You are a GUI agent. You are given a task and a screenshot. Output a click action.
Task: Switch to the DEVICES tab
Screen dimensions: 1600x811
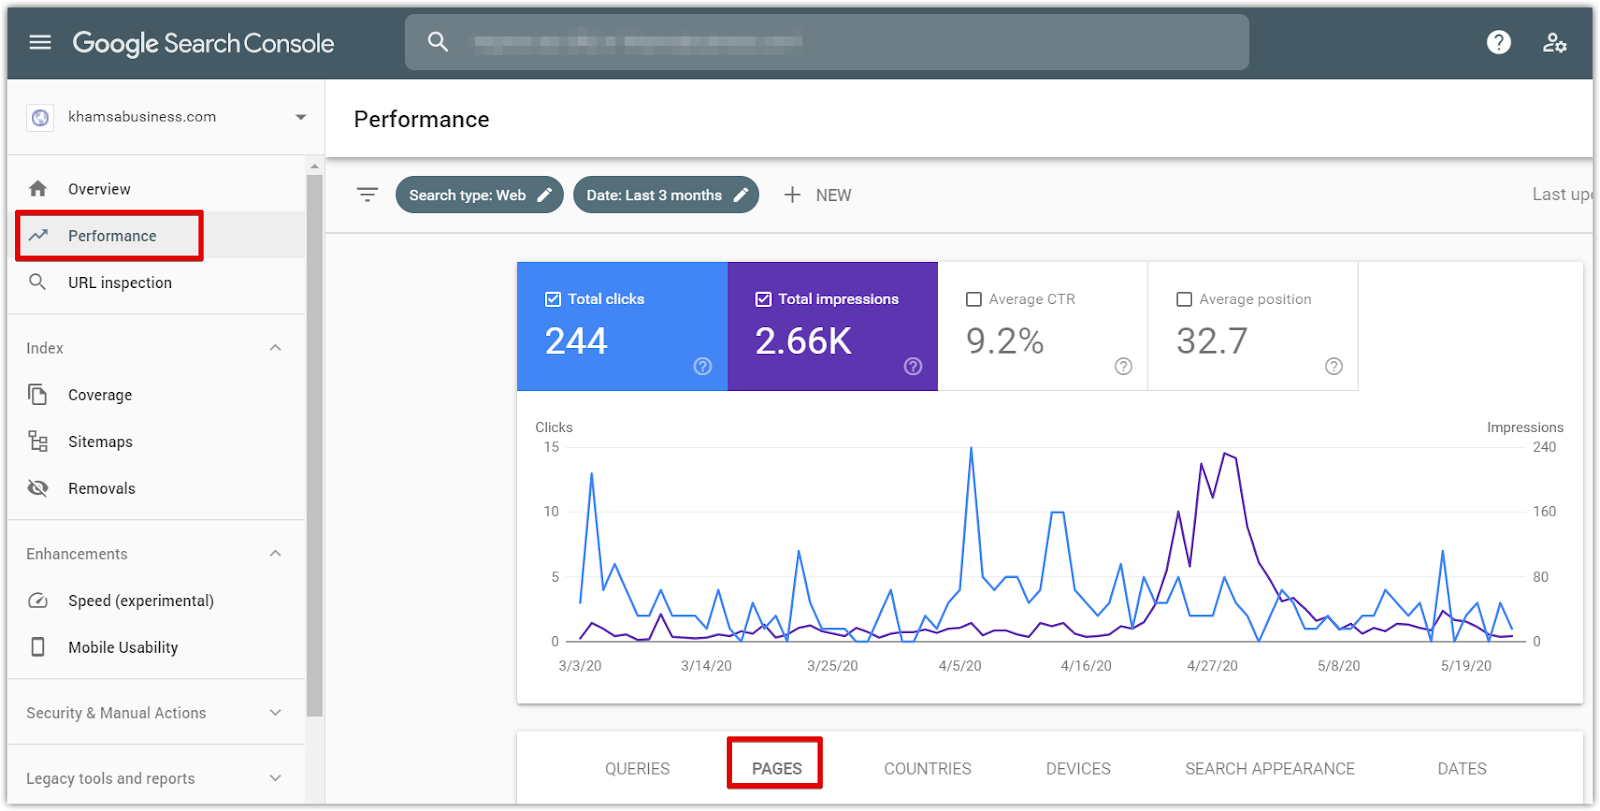(x=1078, y=768)
